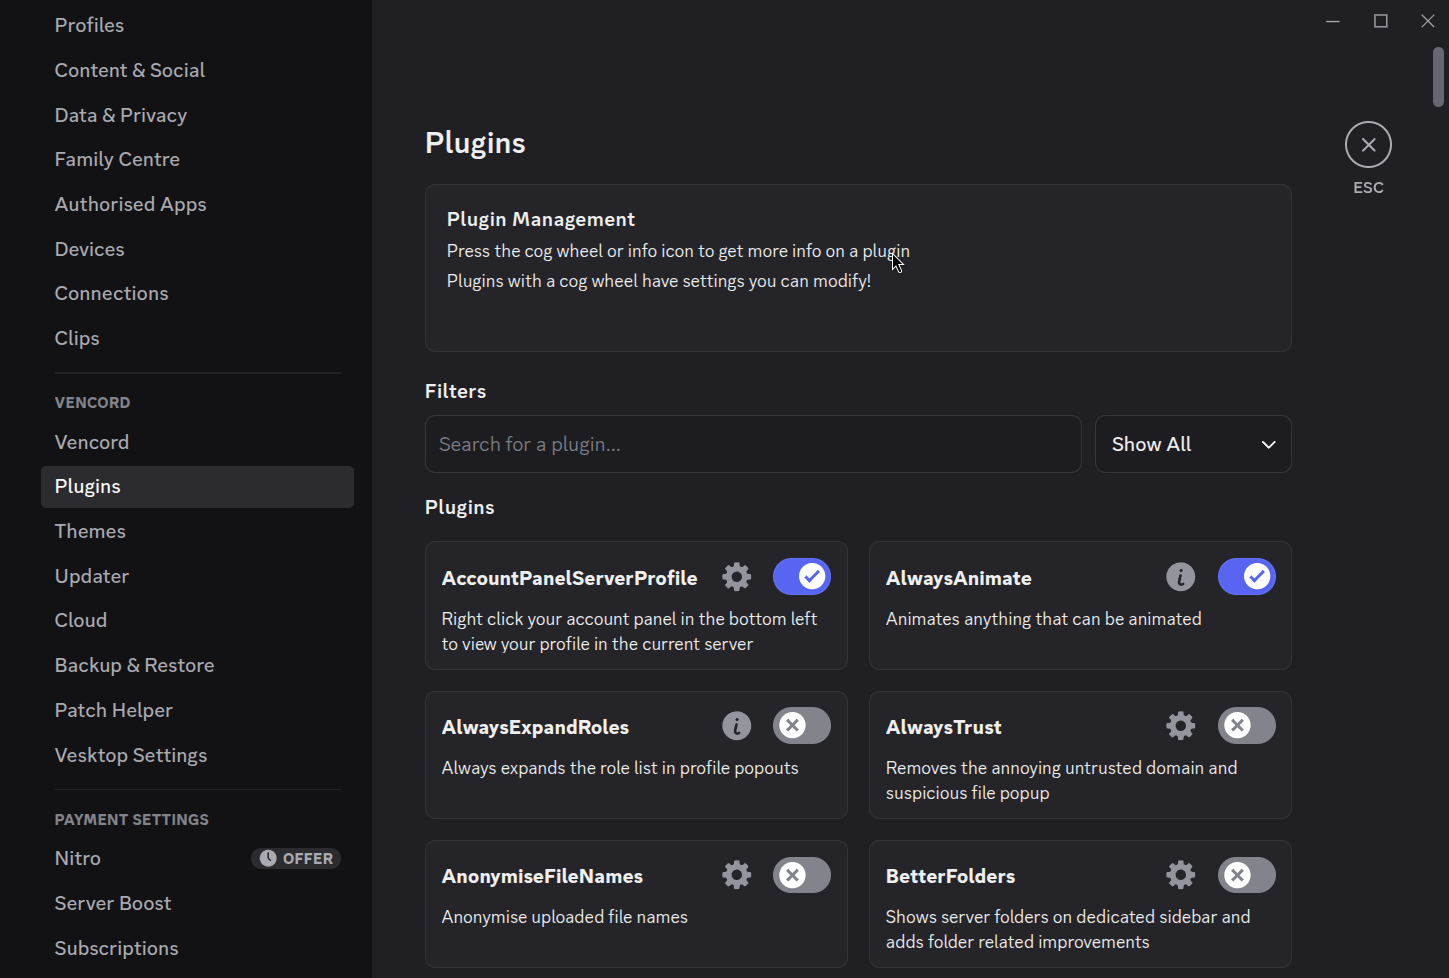Viewport: 1449px width, 978px height.
Task: Open Cloud settings under Vencord
Action: pos(197,620)
